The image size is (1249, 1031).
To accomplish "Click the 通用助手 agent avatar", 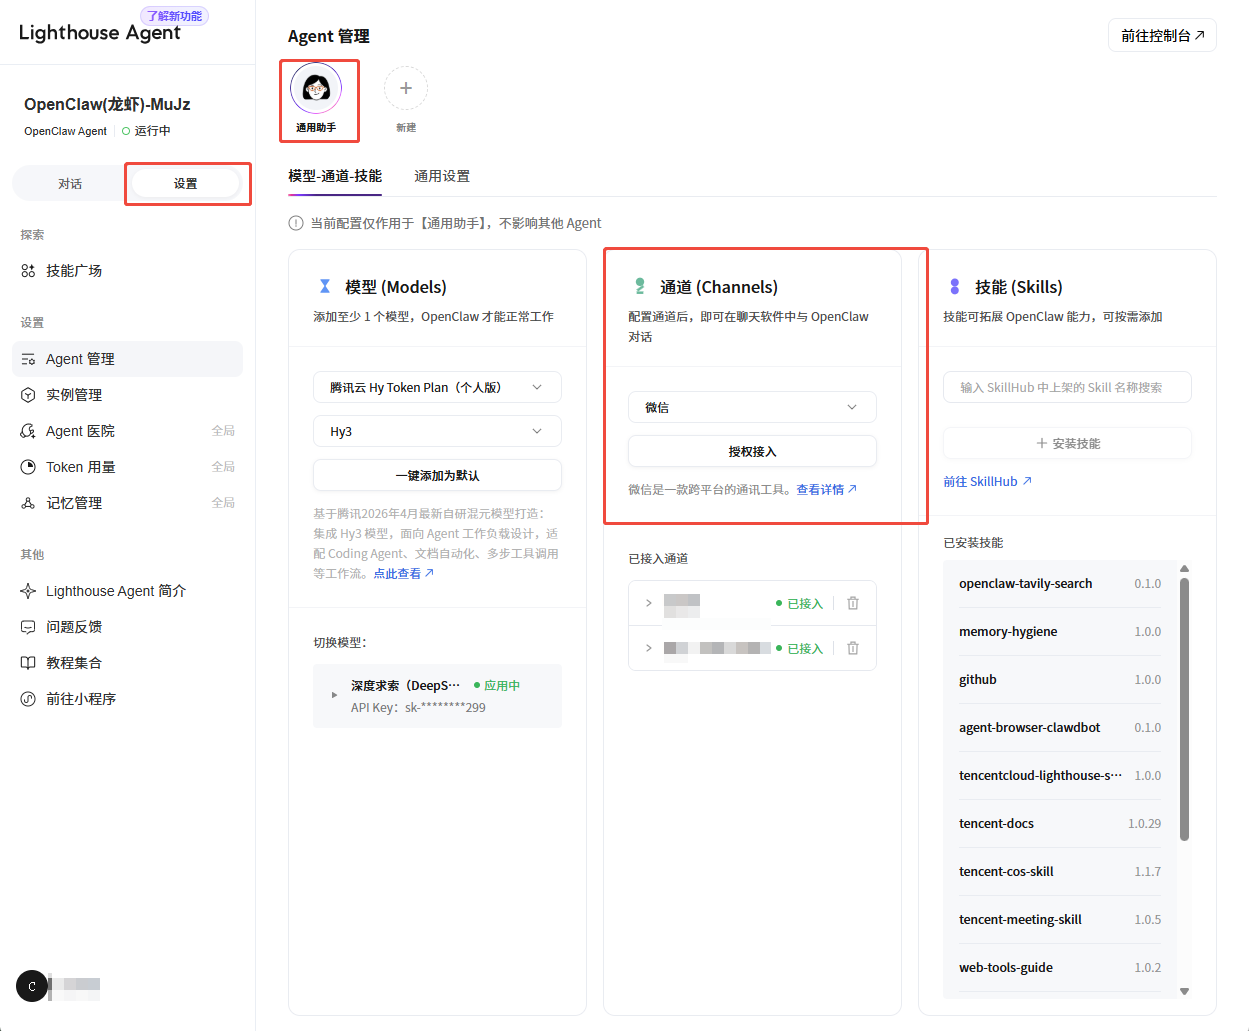I will 316,89.
